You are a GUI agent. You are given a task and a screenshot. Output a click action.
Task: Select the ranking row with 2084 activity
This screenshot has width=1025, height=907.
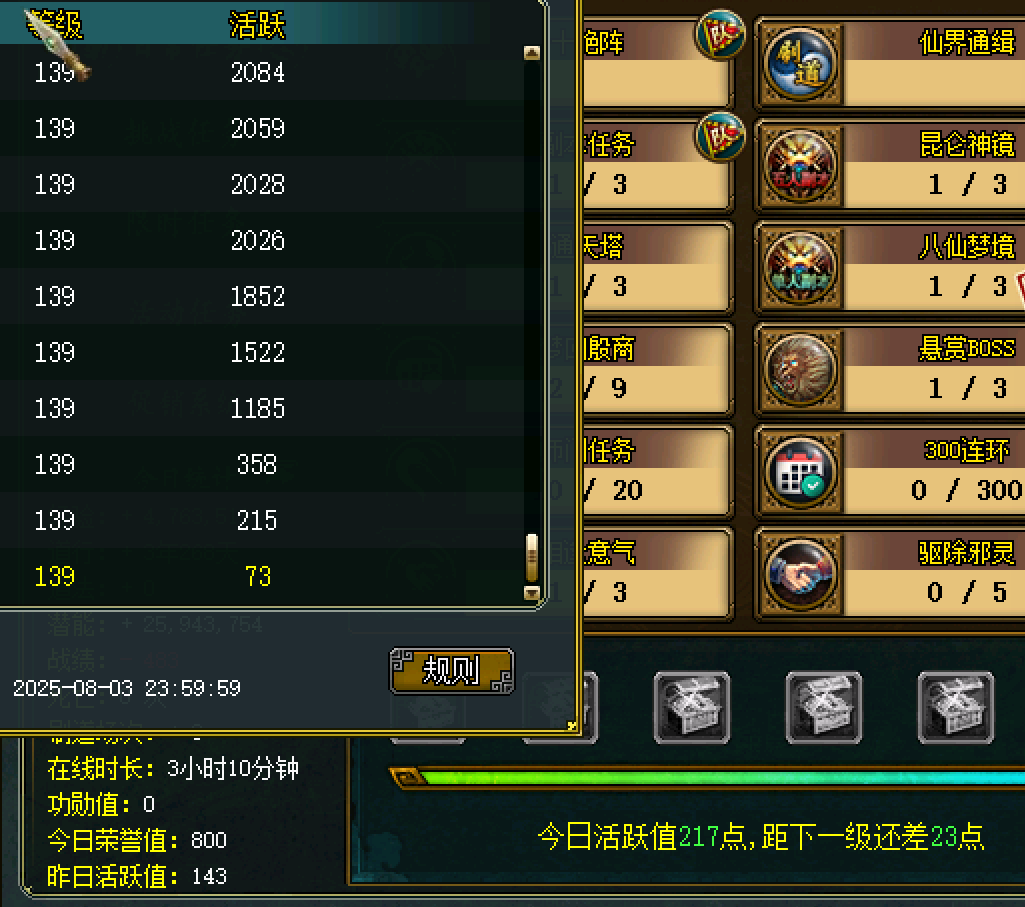coord(261,72)
